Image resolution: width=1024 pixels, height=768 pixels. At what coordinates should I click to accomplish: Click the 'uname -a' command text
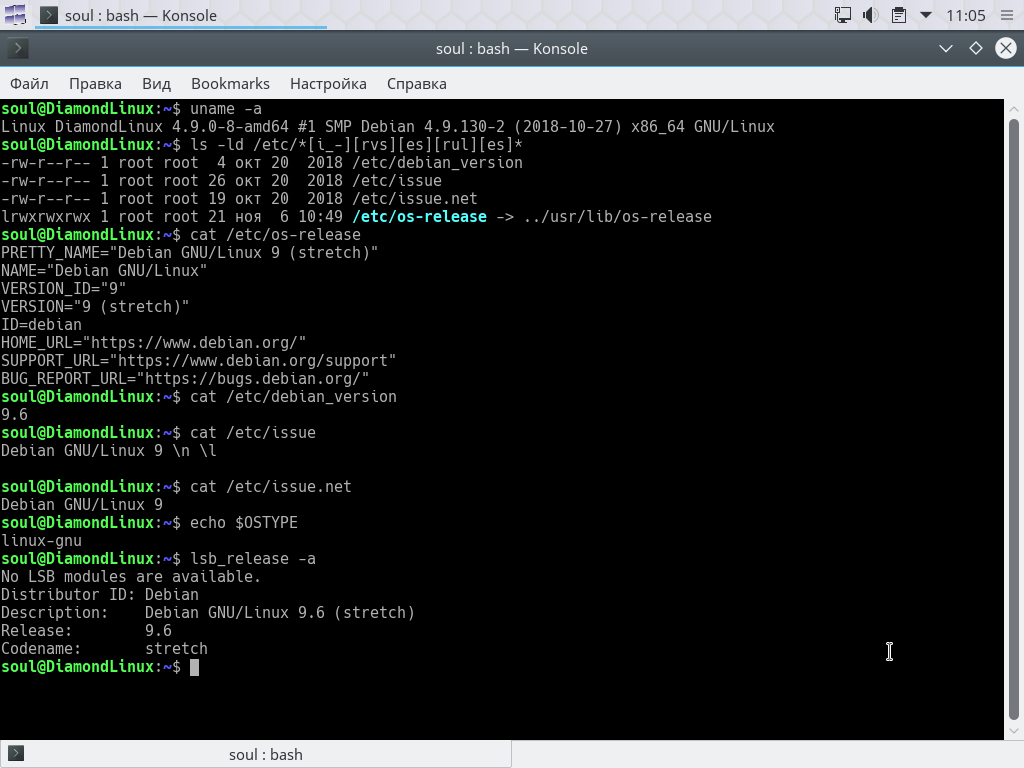(226, 108)
